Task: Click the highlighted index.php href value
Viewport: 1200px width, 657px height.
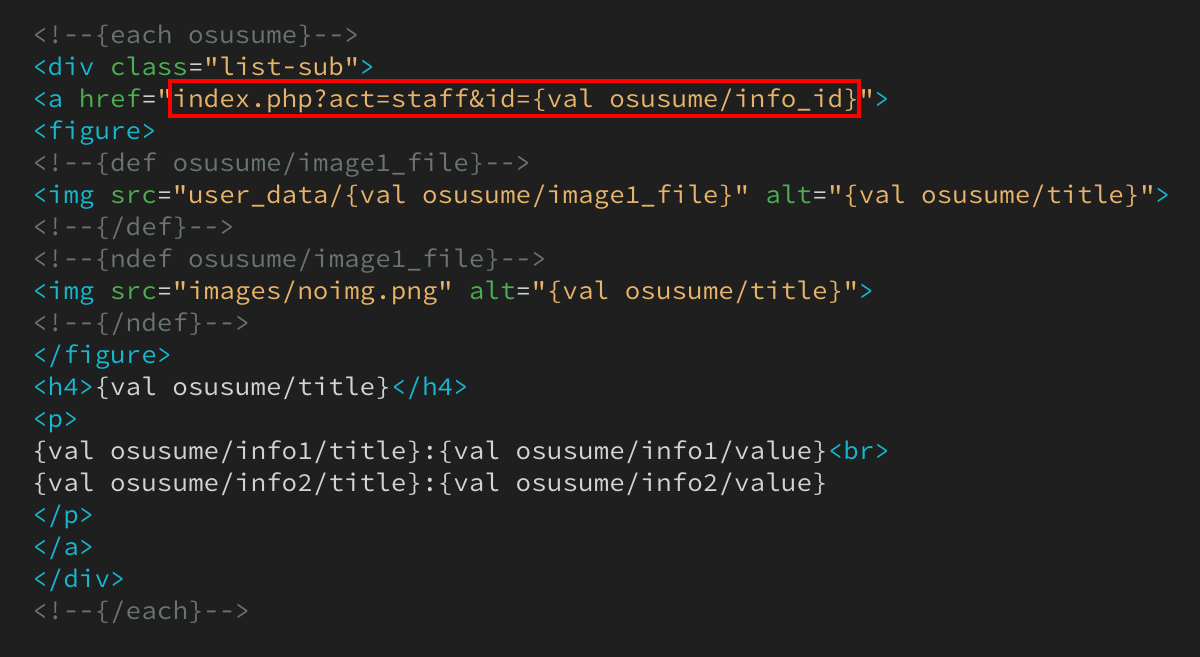Action: pos(515,99)
